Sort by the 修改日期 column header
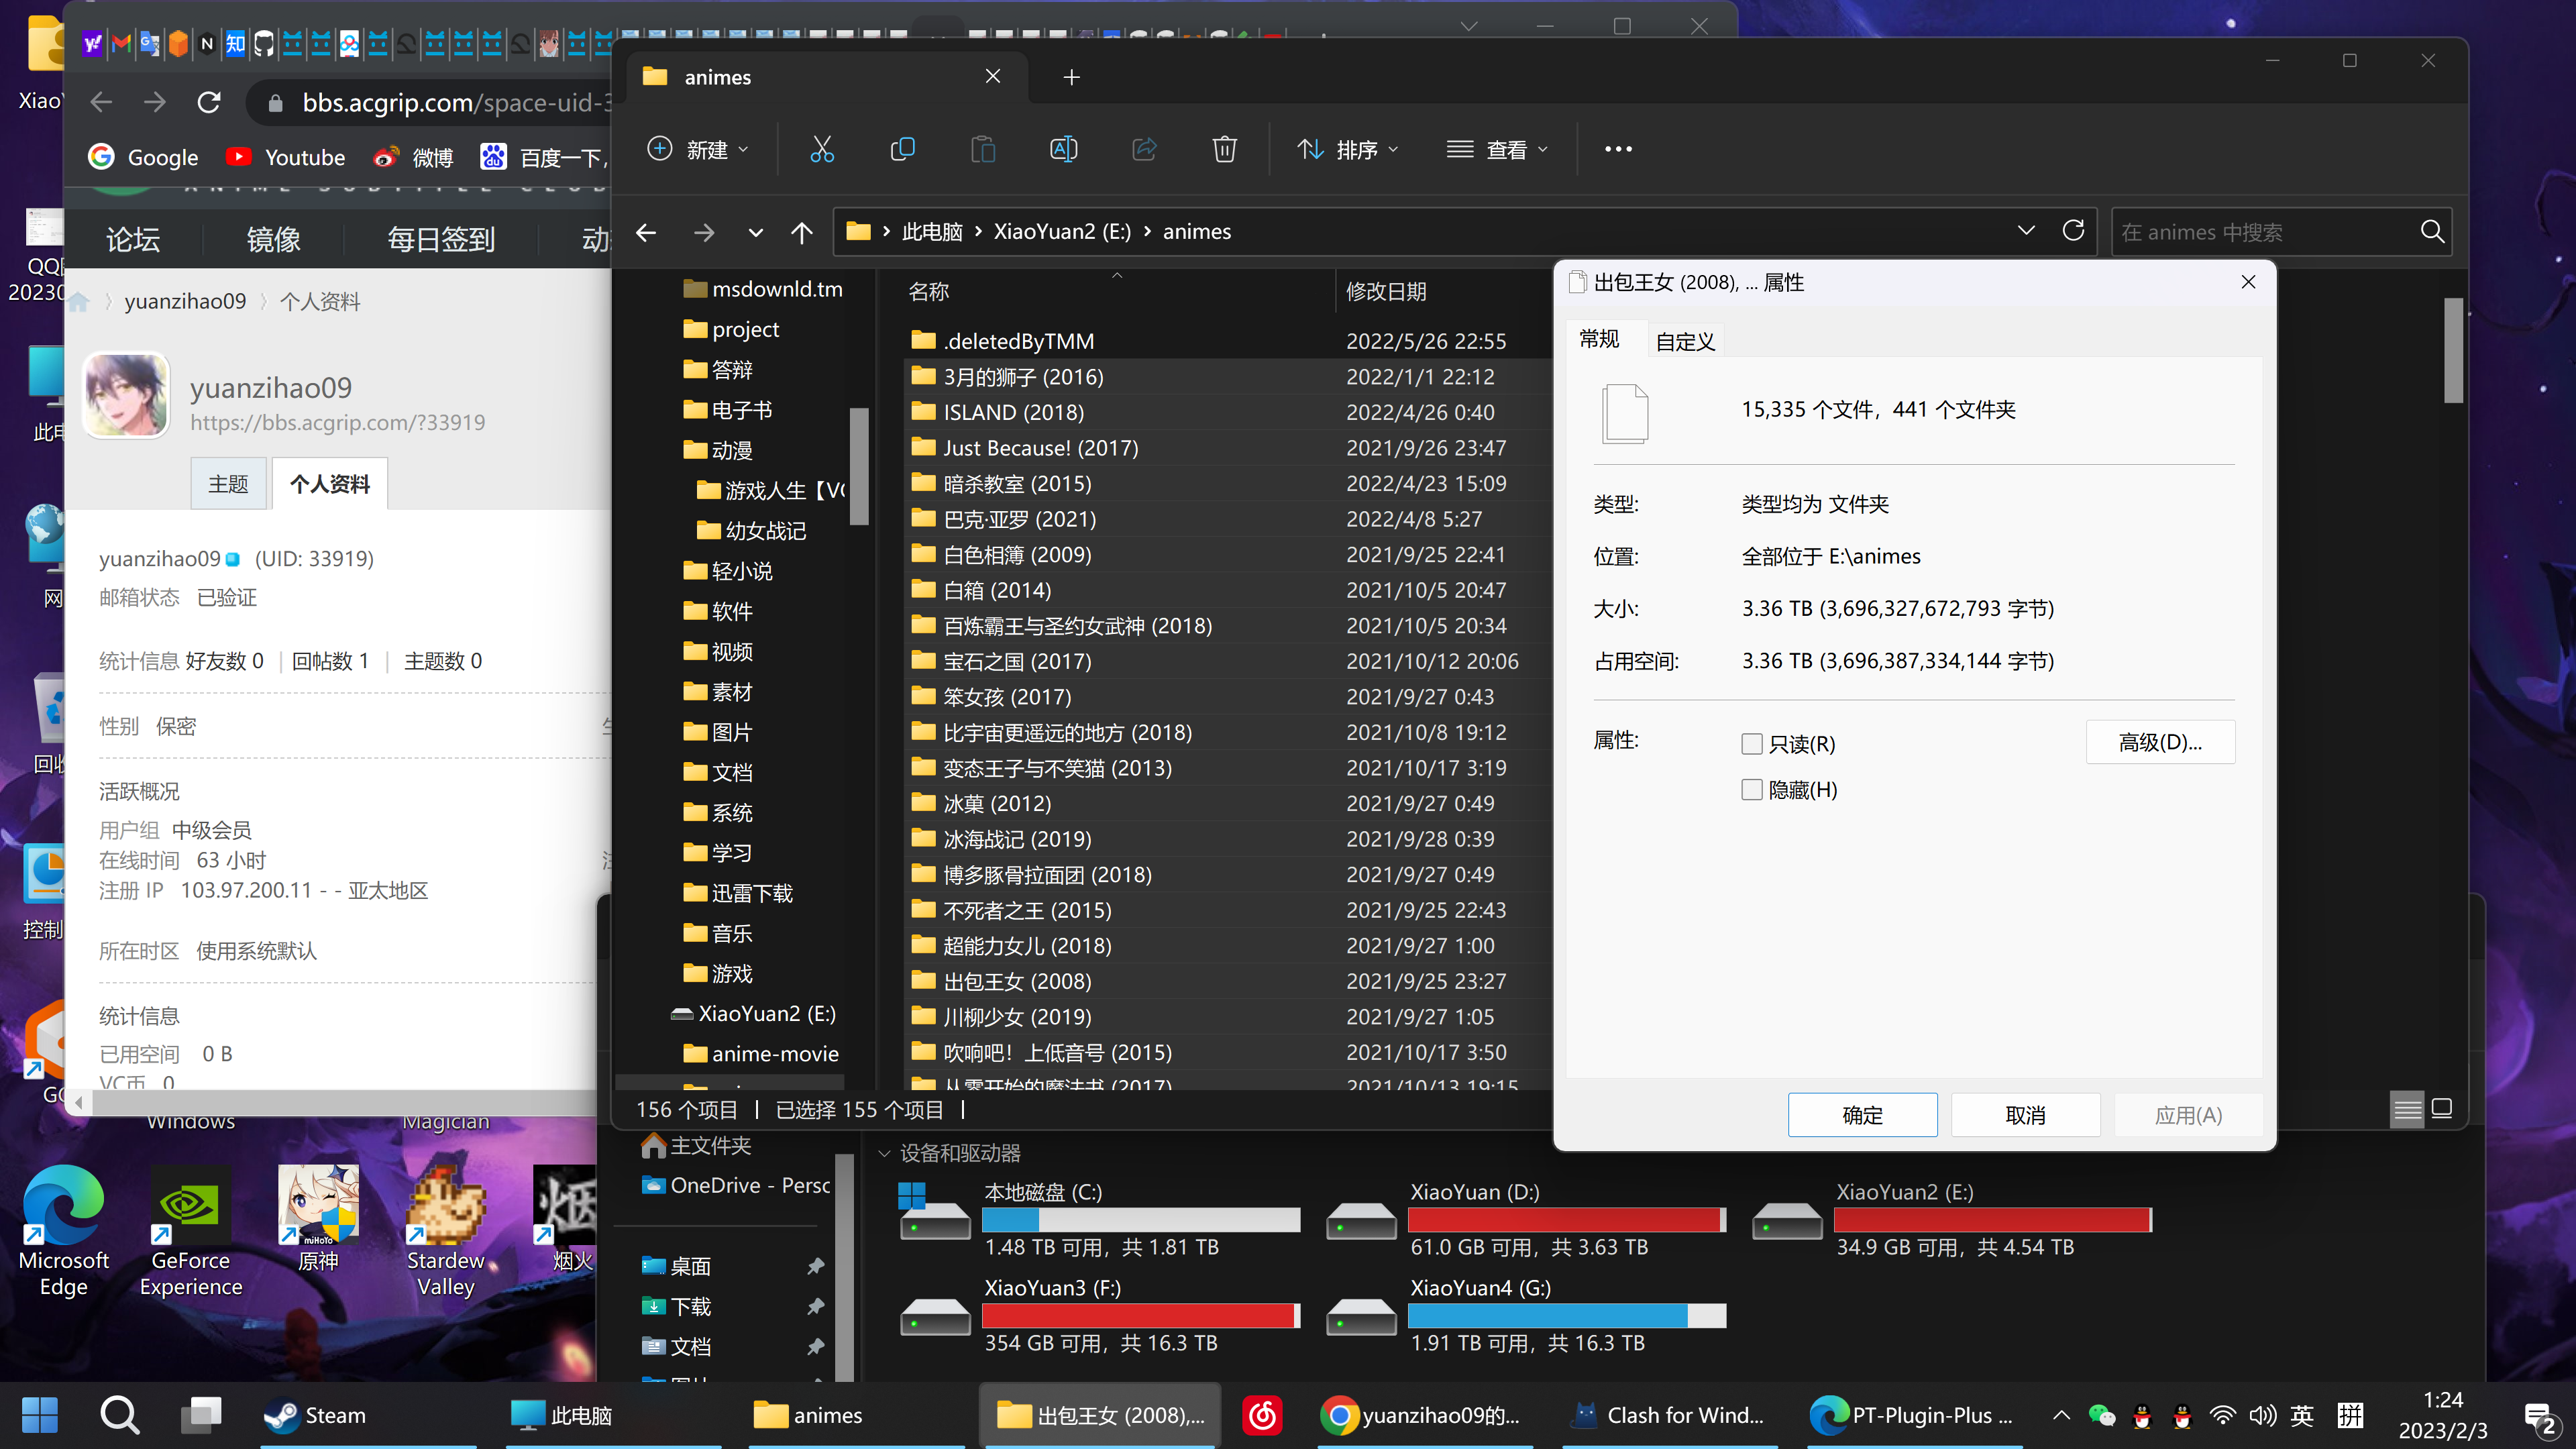This screenshot has height=1449, width=2576. (x=1386, y=291)
